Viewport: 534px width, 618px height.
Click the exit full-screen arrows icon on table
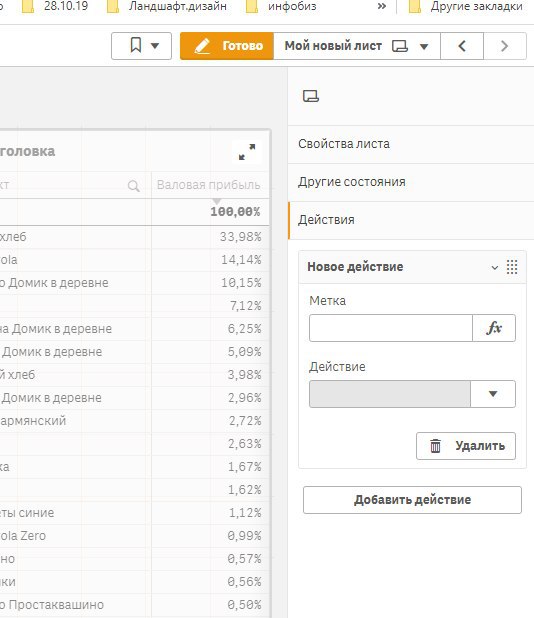(x=247, y=152)
